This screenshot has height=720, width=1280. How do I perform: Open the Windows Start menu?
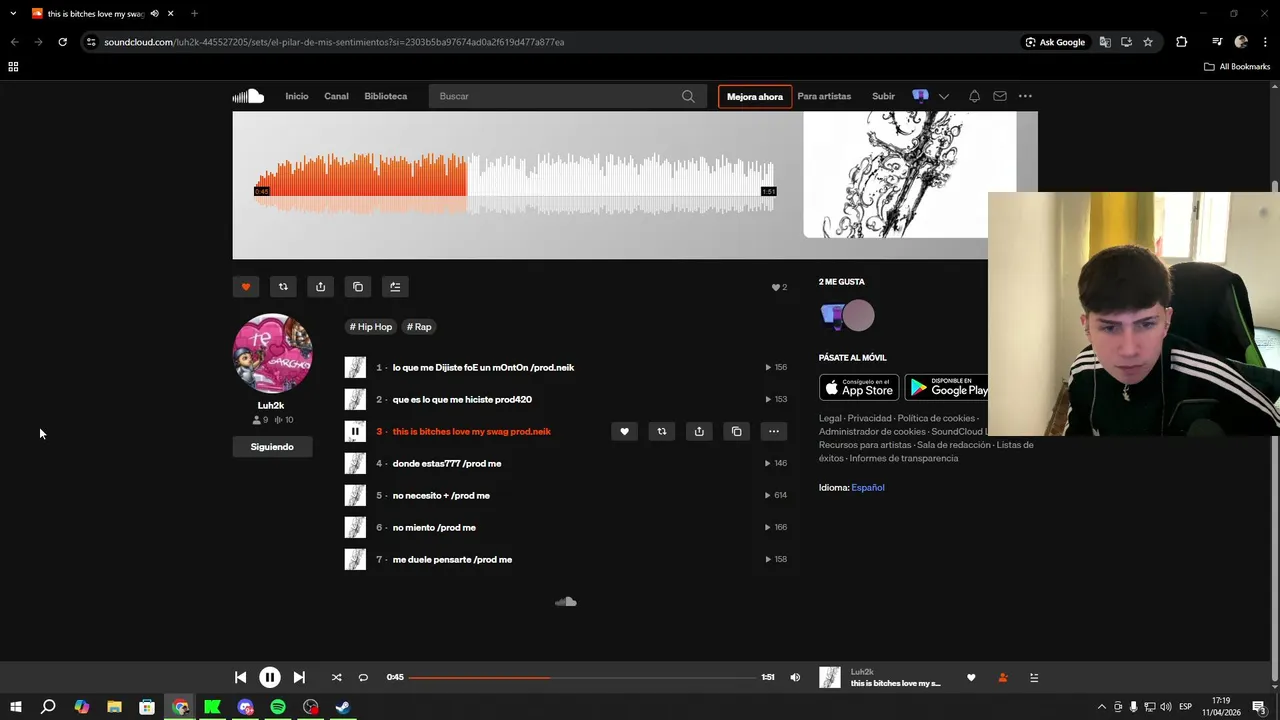tap(15, 707)
